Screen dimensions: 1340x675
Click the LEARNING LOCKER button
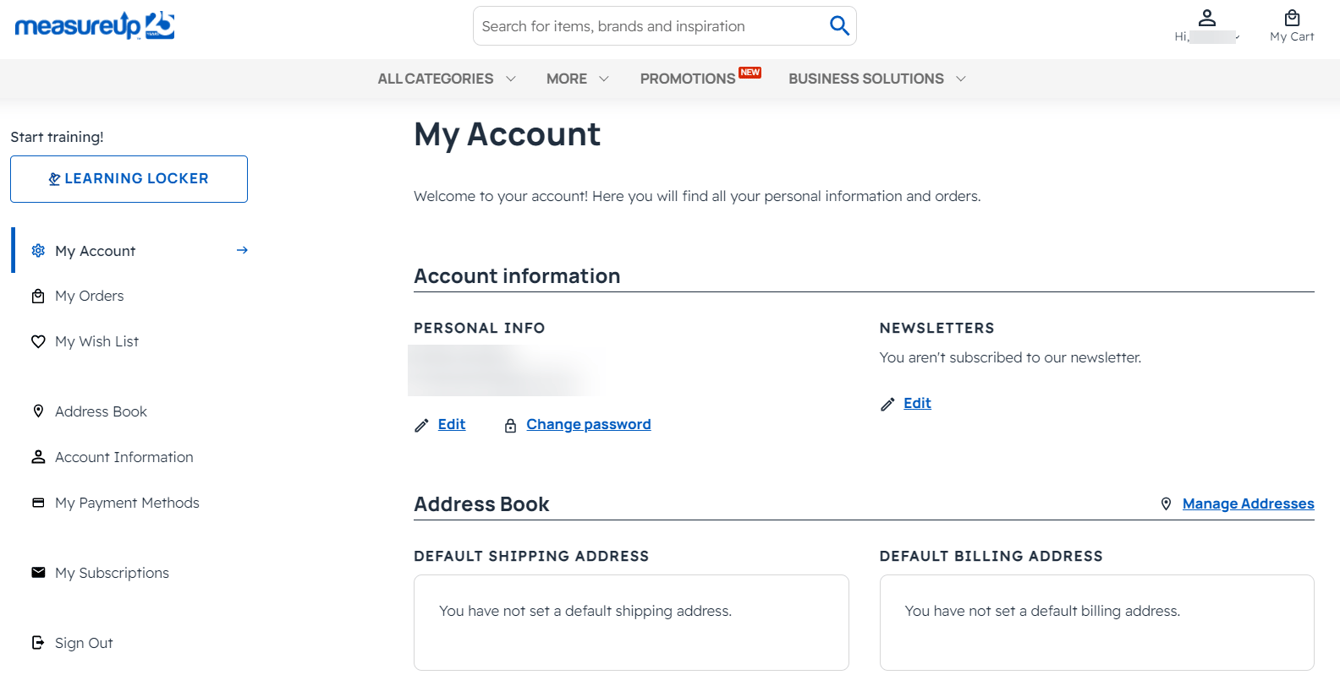point(128,178)
